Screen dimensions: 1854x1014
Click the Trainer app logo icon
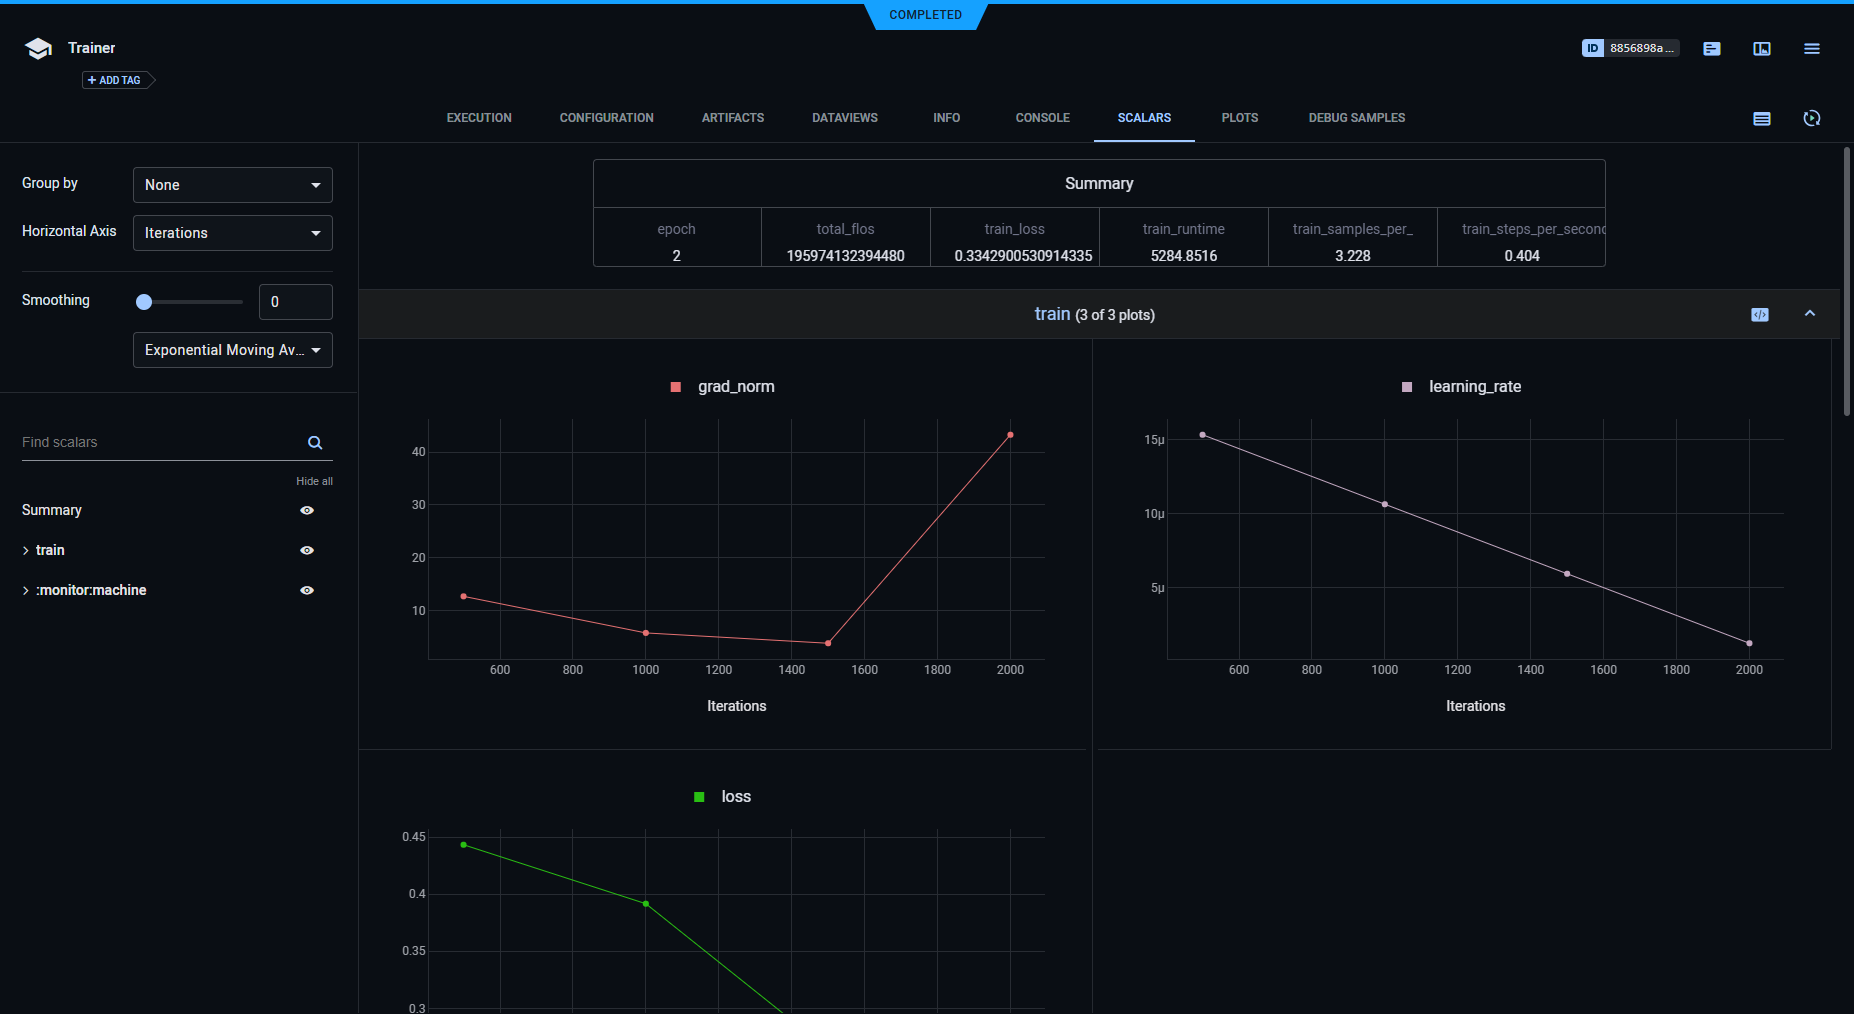37,47
